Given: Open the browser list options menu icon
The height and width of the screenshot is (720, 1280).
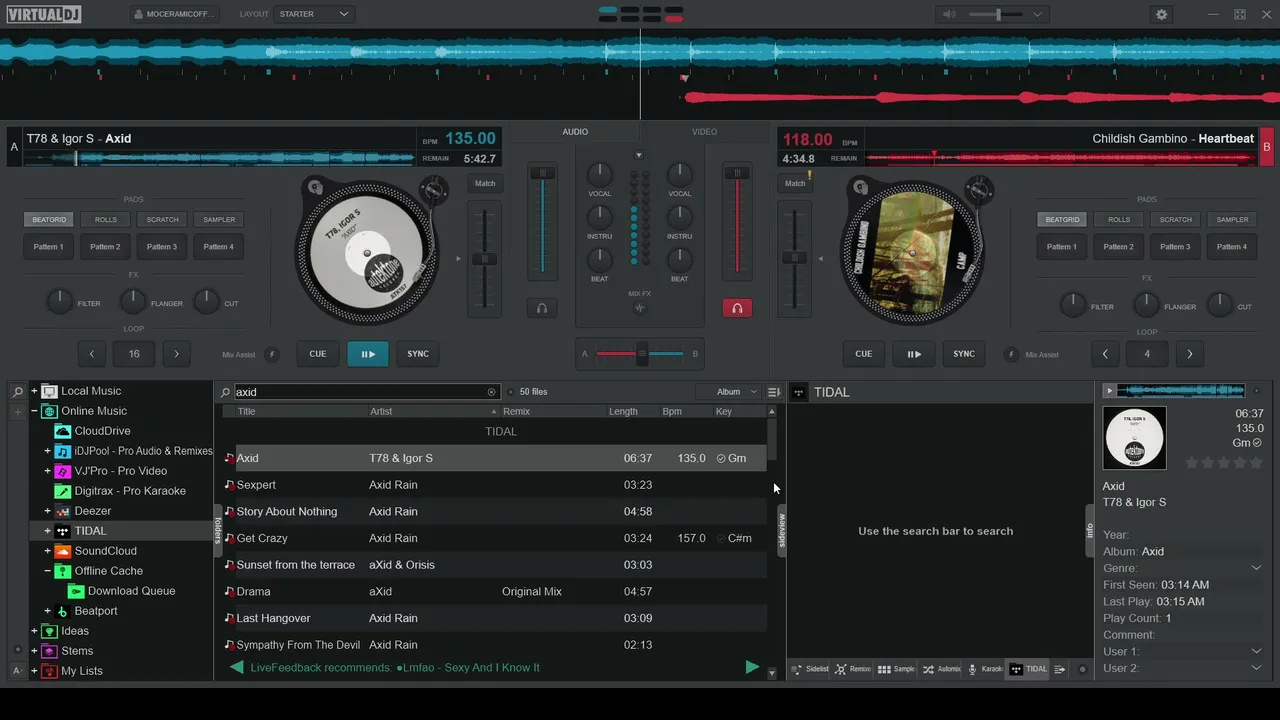Looking at the screenshot, I should pyautogui.click(x=773, y=392).
